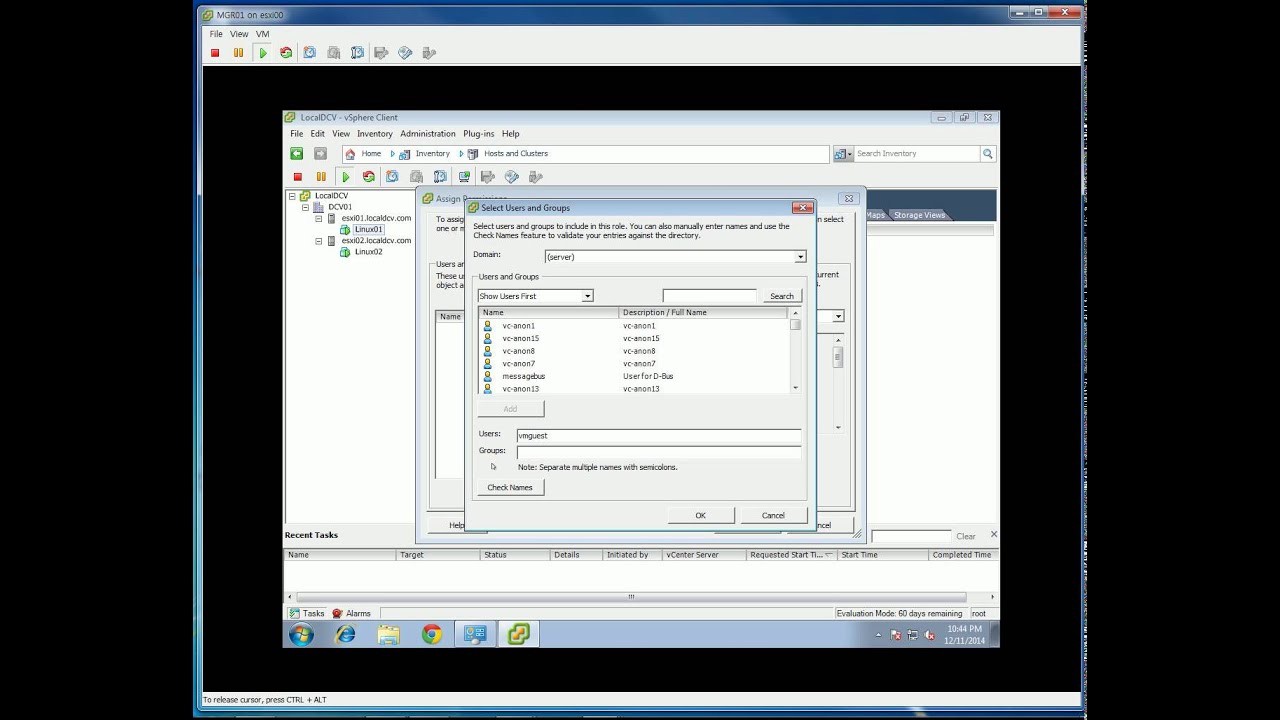The width and height of the screenshot is (1280, 720).
Task: Click the green power on icon in the vSphere Client toolbar
Action: click(346, 177)
